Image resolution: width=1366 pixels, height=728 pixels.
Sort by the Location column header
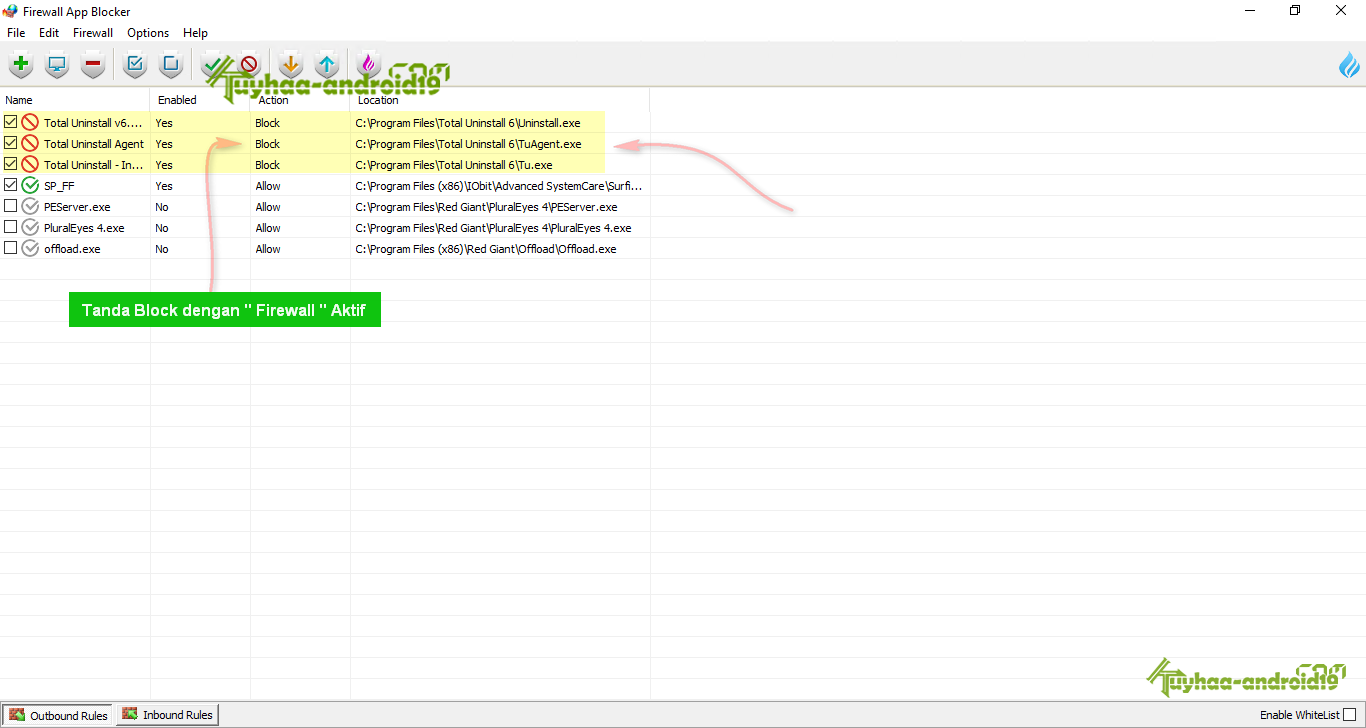point(500,100)
